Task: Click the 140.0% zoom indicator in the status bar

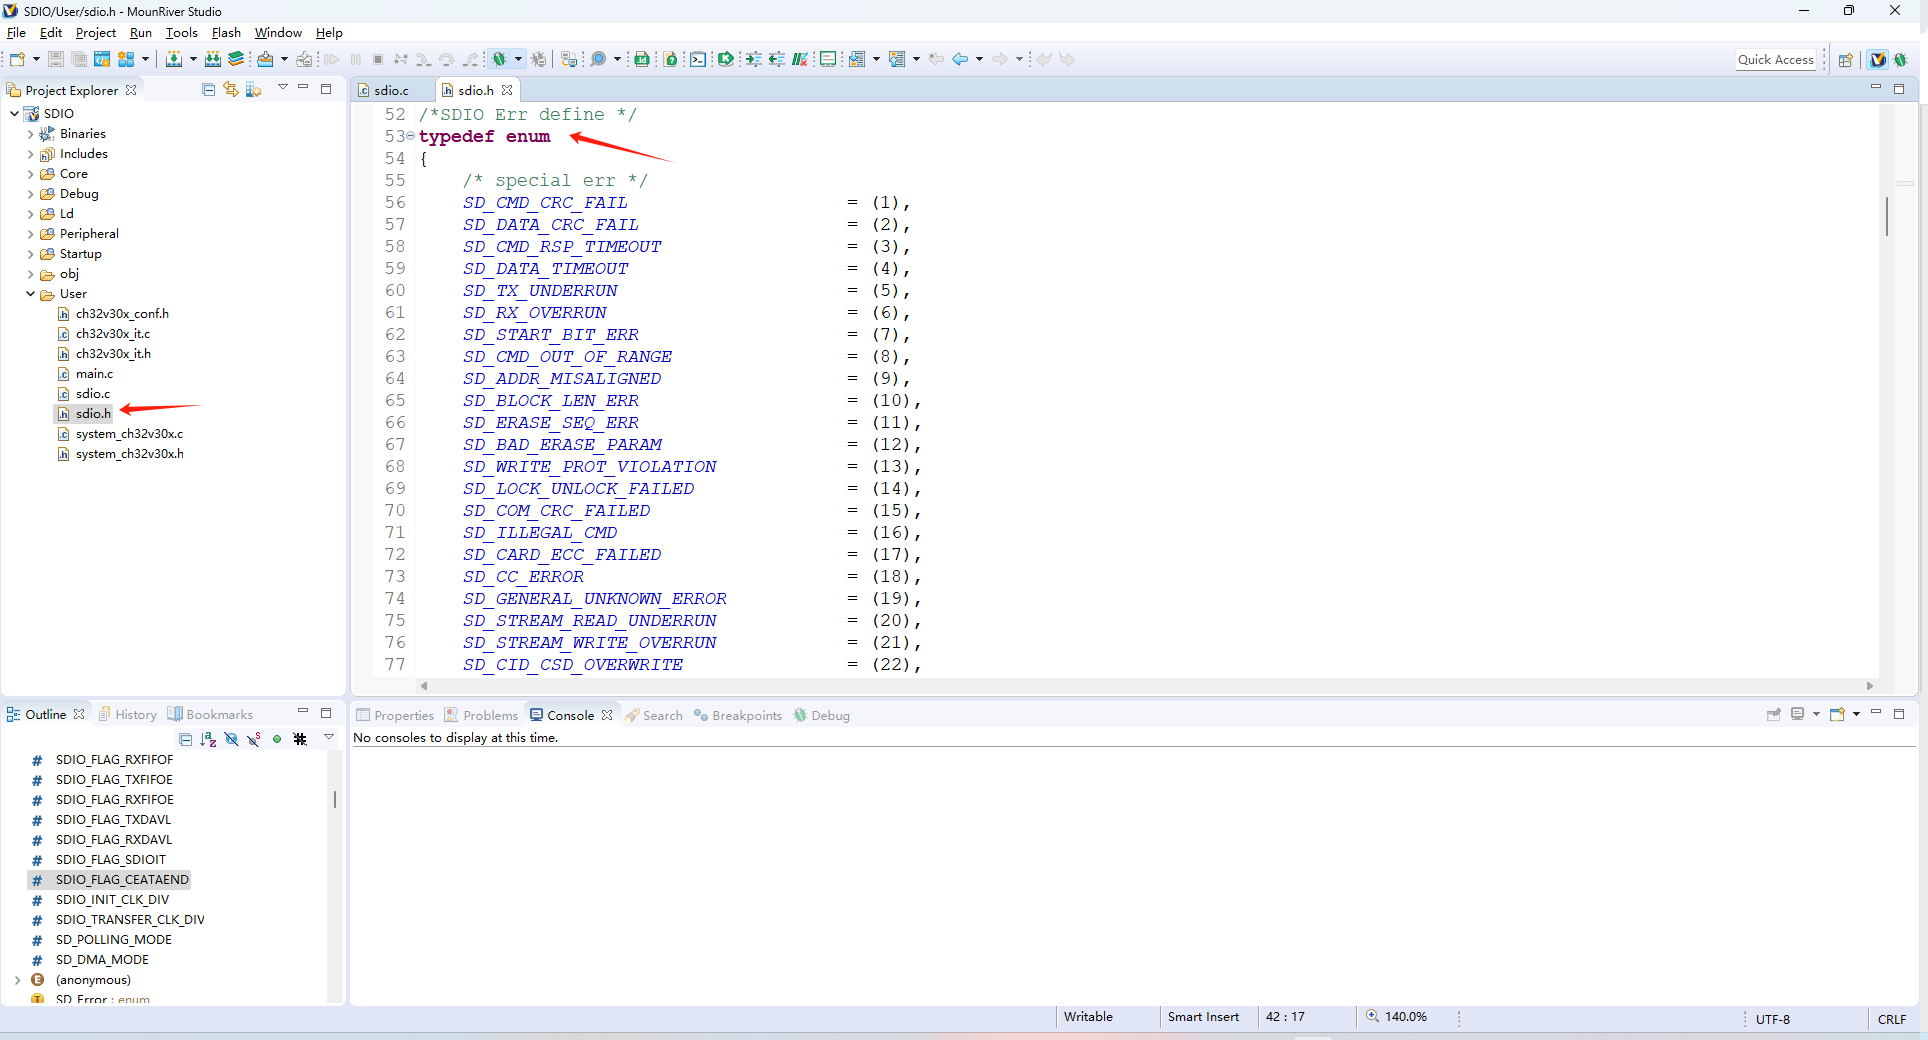Action: tap(1397, 1016)
